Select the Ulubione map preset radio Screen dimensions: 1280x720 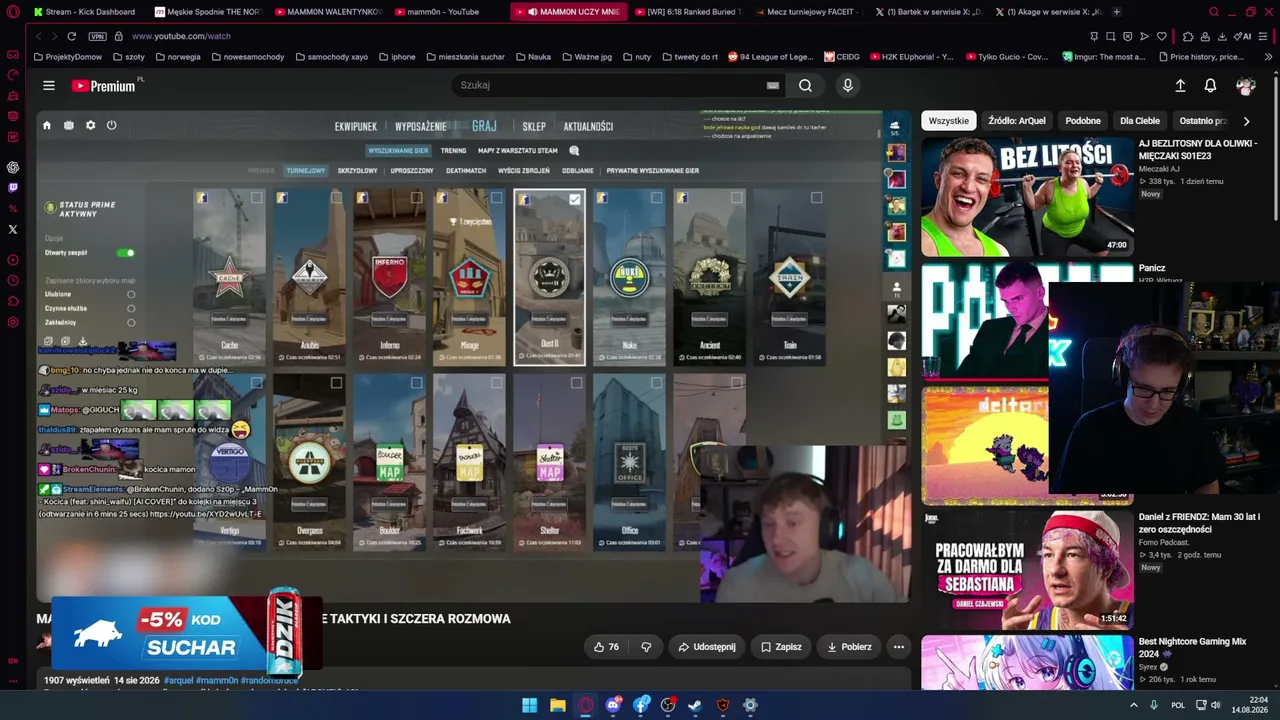[130, 294]
